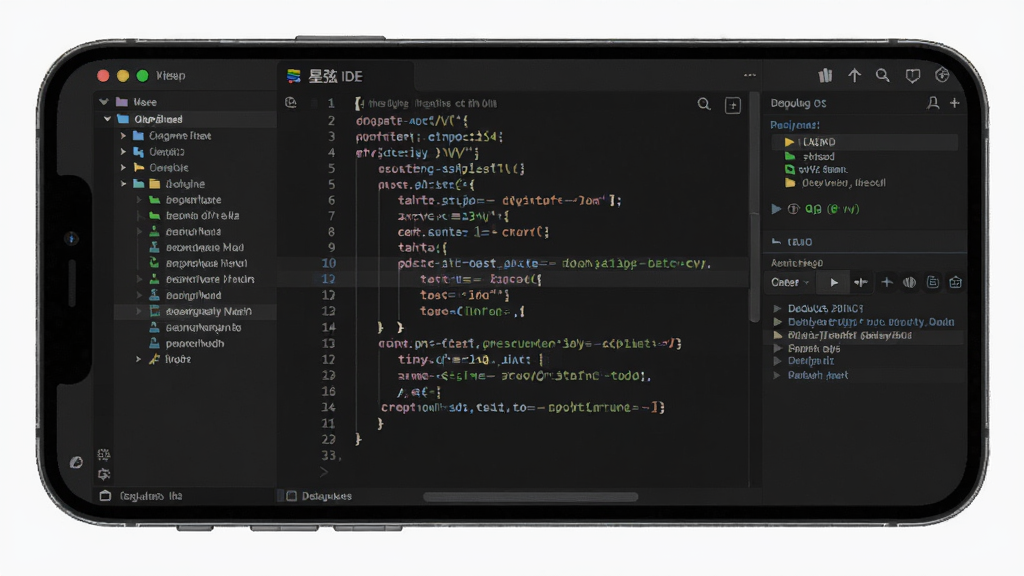The width and height of the screenshot is (1024, 576).
Task: Open the dropdown left of the debug play button
Action: coord(790,283)
